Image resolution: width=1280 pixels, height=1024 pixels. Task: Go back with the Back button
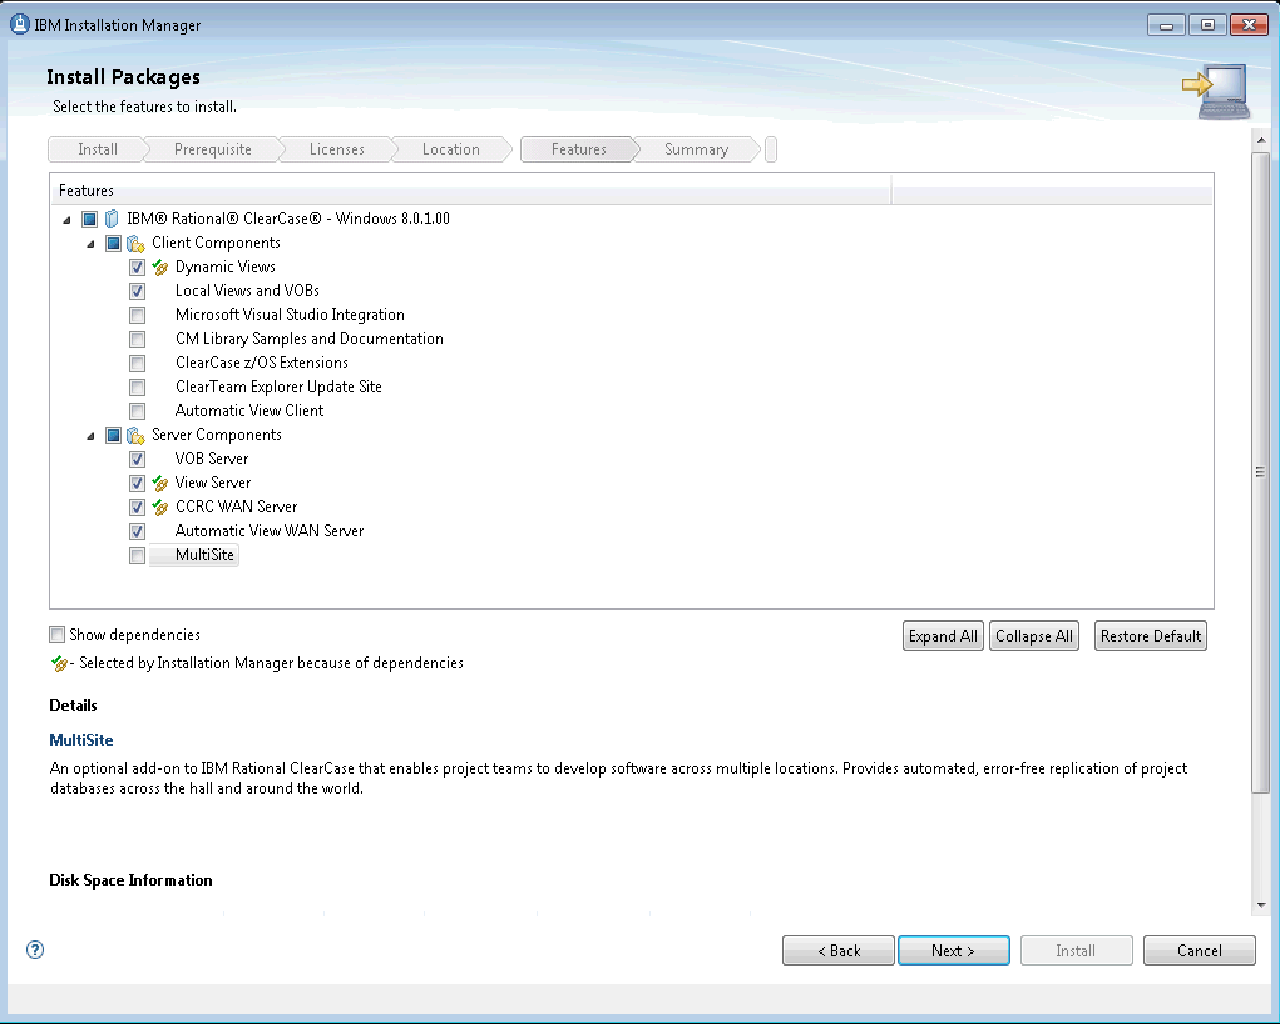[838, 950]
